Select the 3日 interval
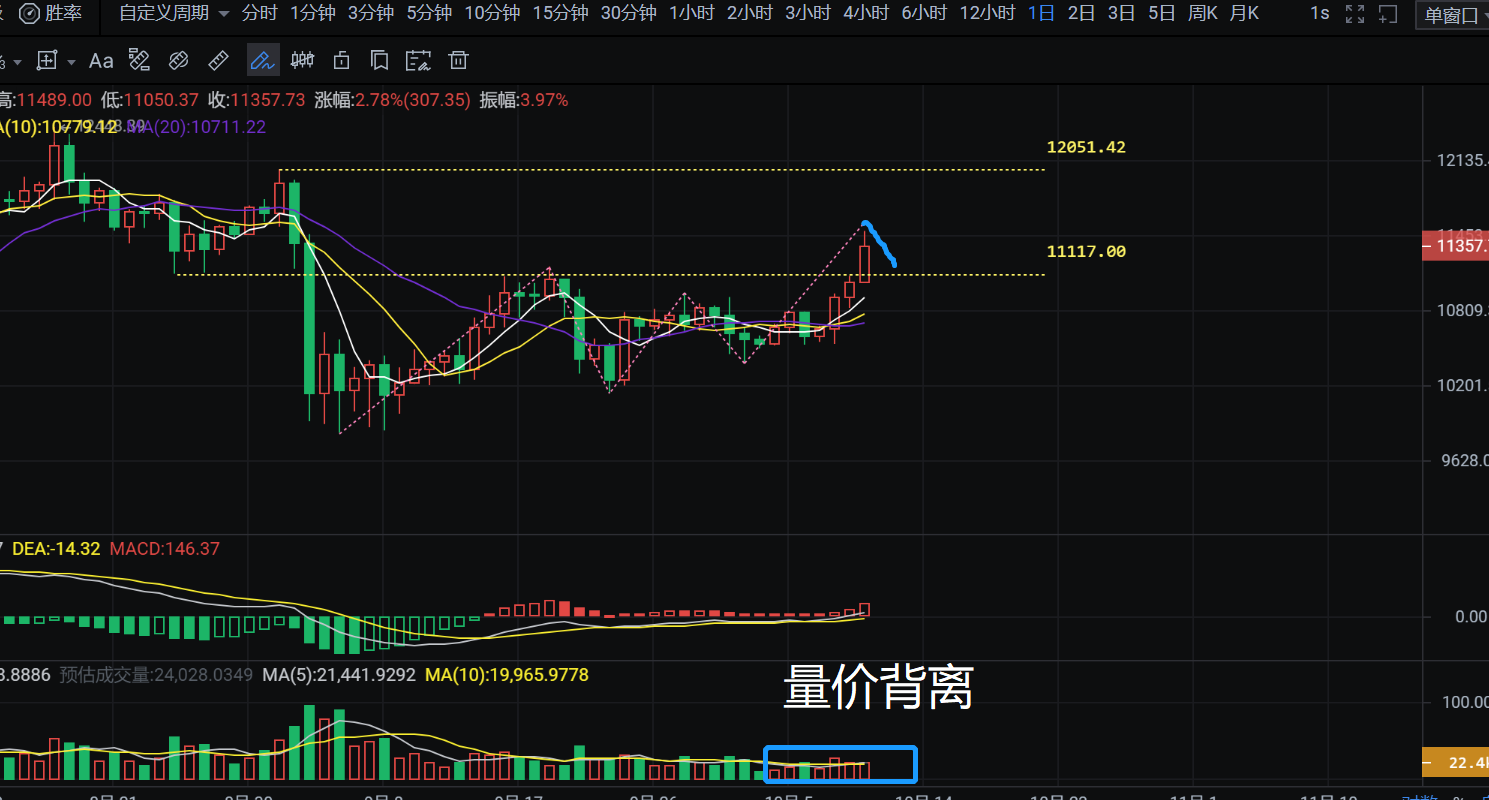This screenshot has width=1489, height=800. 1121,13
